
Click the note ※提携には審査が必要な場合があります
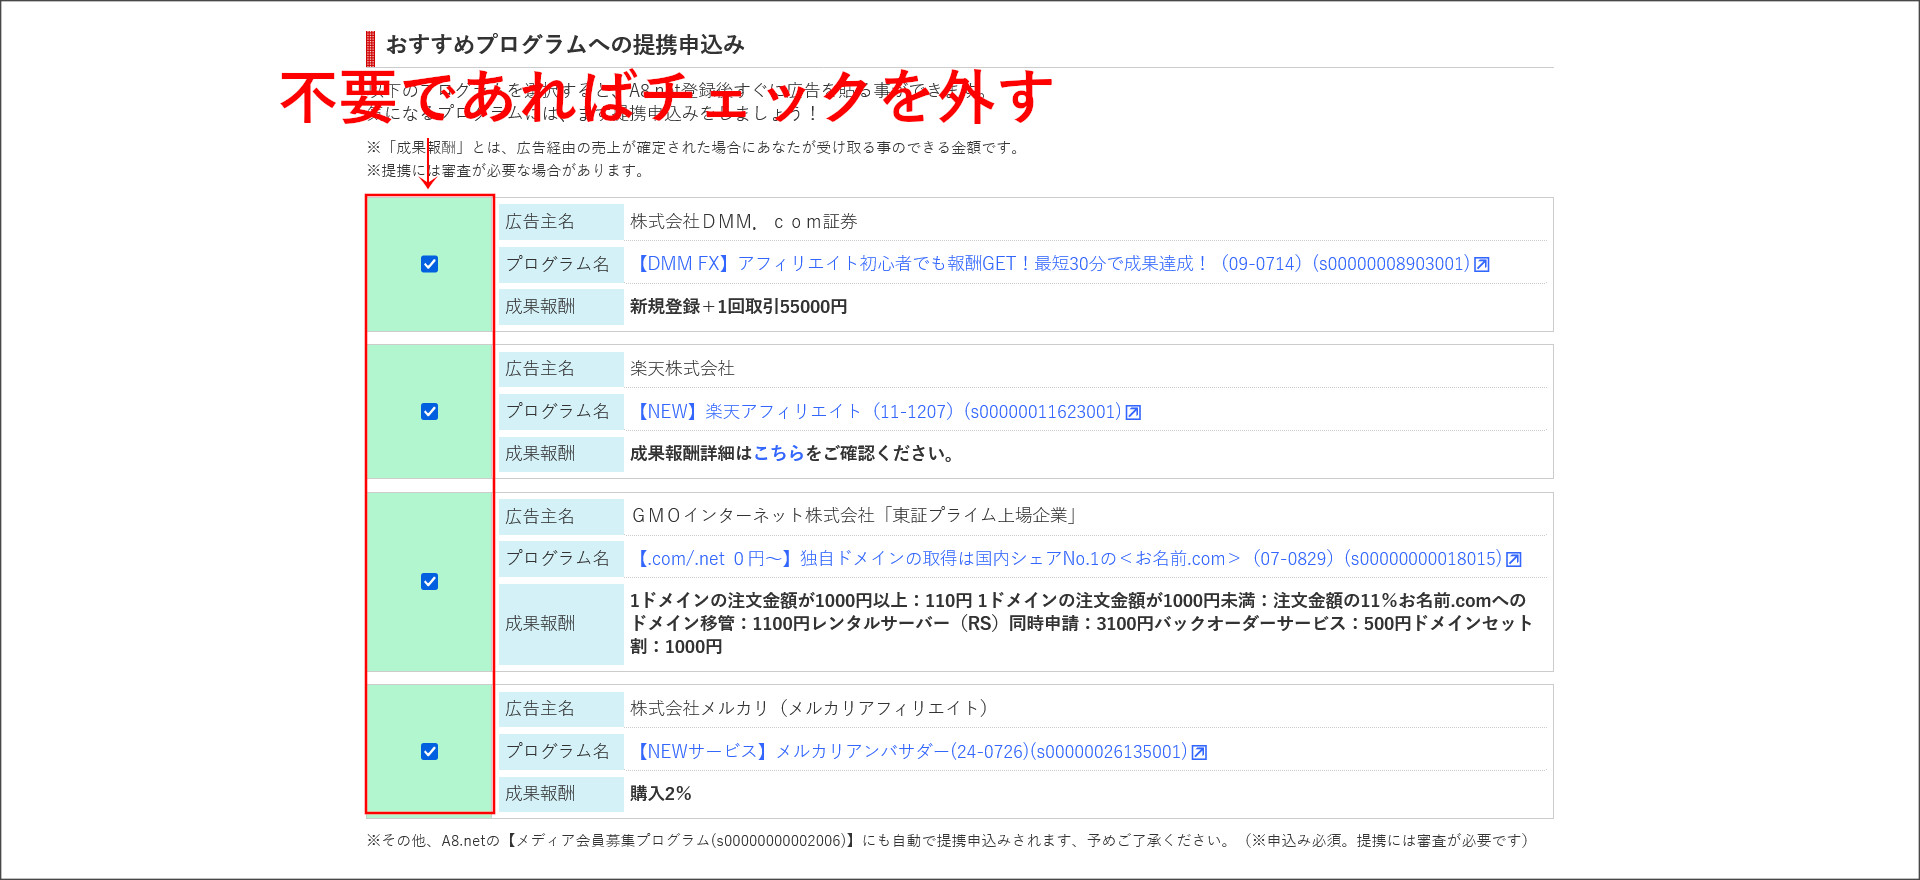(507, 171)
